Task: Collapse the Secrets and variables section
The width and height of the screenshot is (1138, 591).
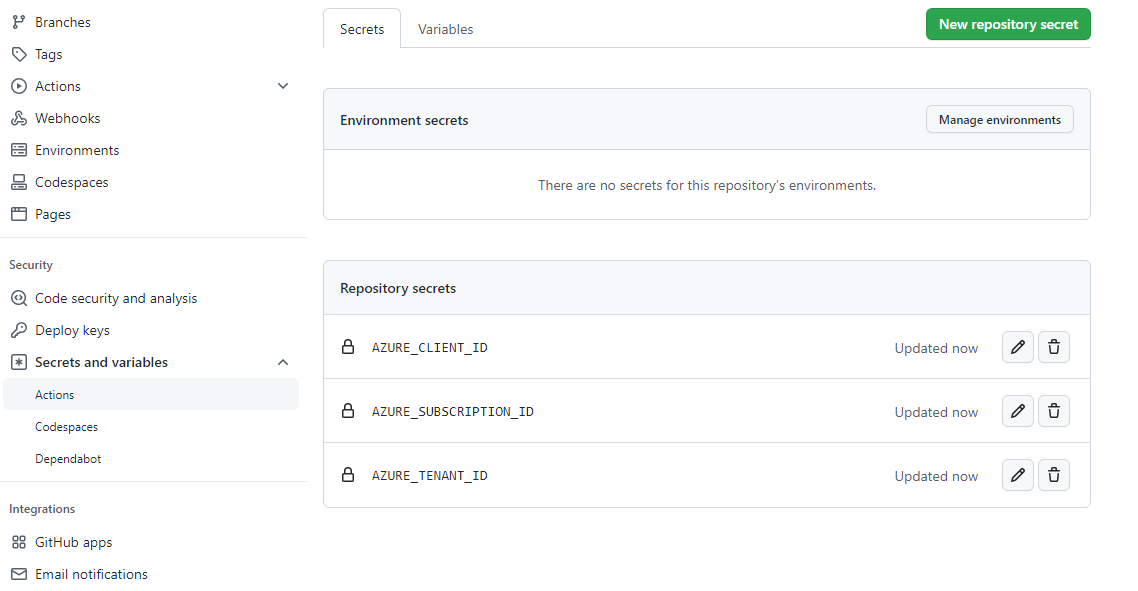Action: tap(283, 362)
